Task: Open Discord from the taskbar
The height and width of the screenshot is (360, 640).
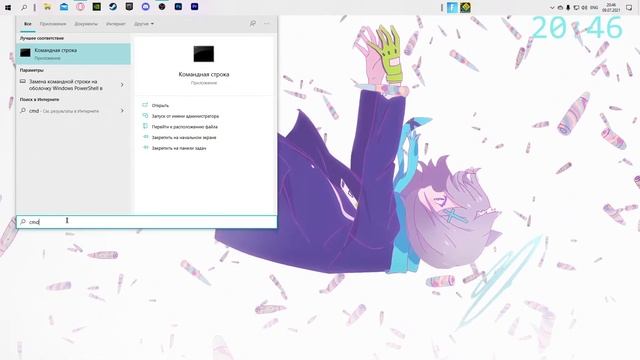Action: [x=146, y=7]
